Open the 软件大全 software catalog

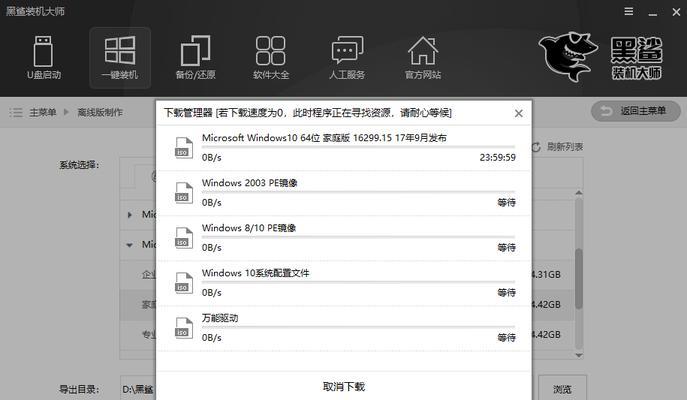pos(271,58)
